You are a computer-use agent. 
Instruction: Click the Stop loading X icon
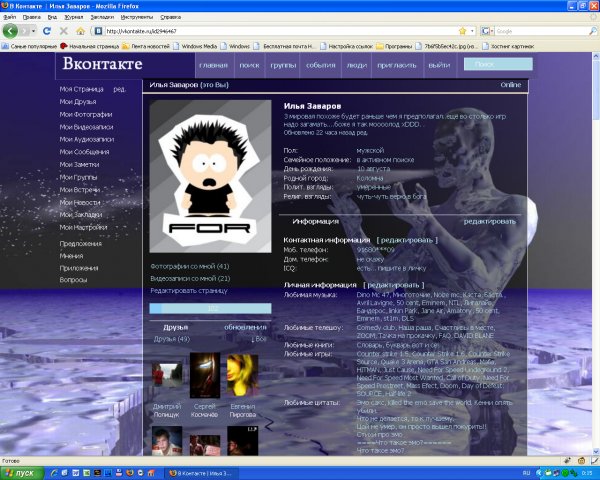click(x=64, y=31)
